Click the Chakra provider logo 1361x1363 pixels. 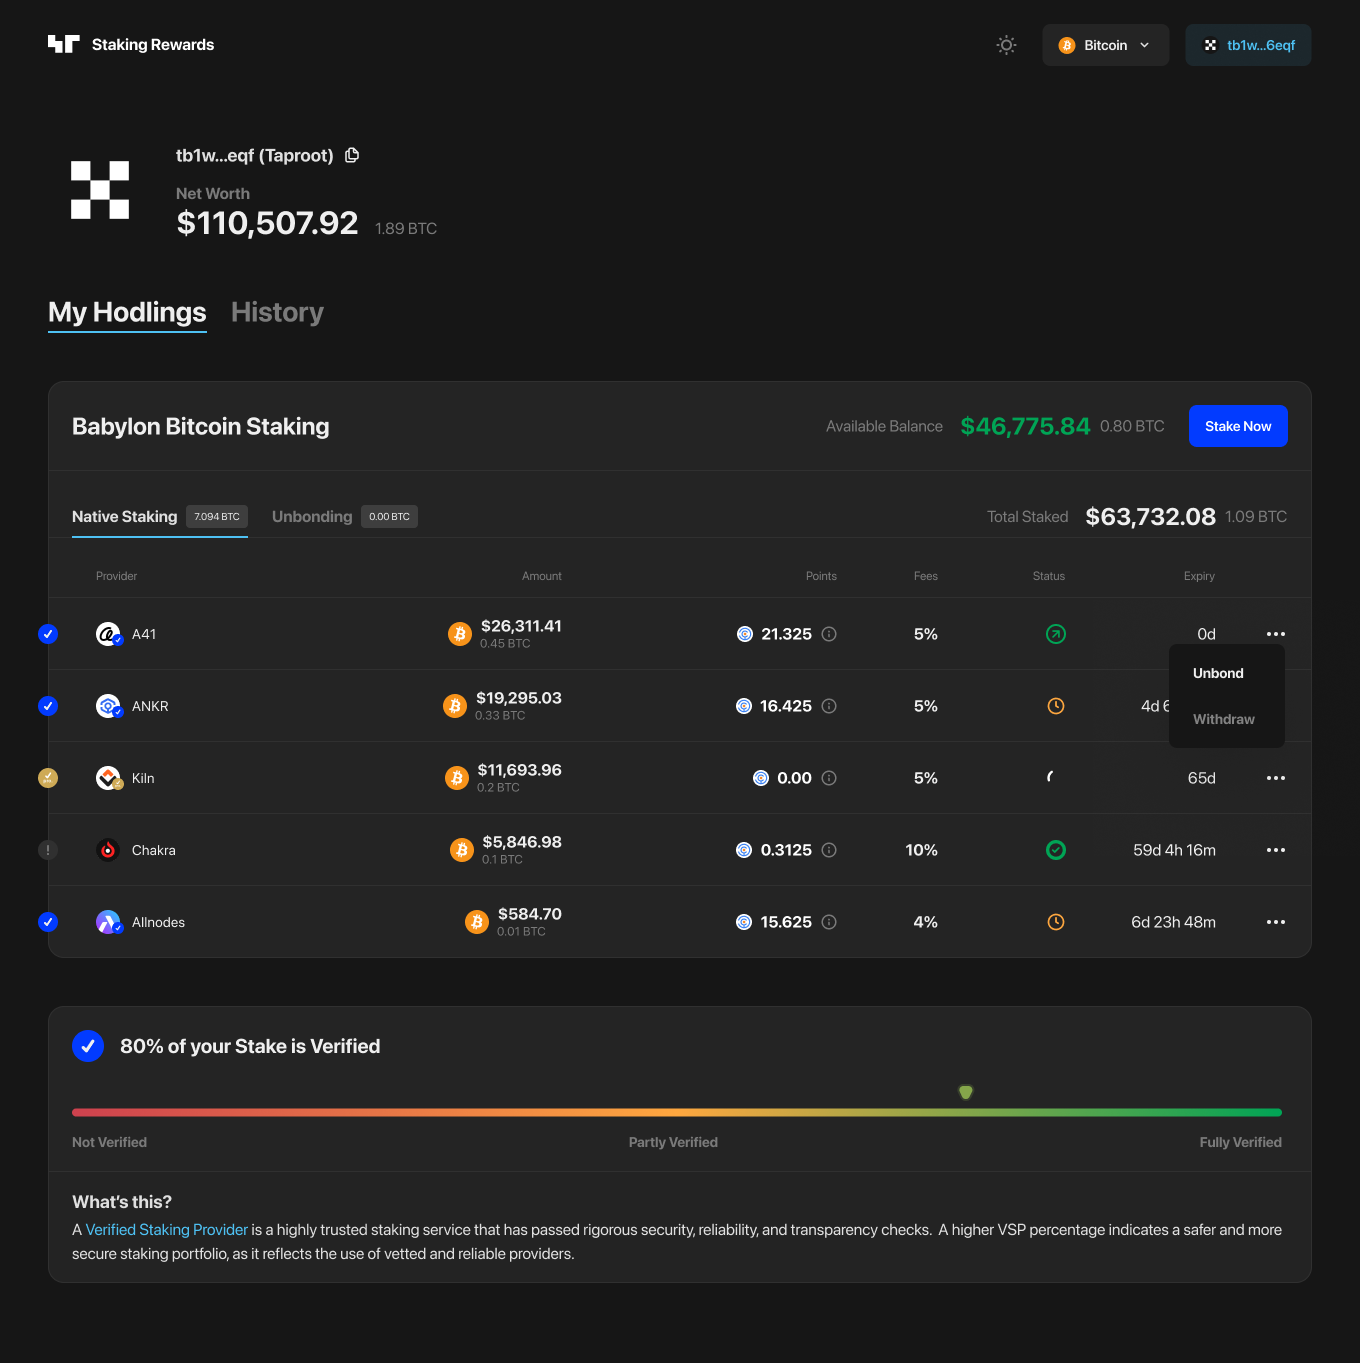coord(108,850)
